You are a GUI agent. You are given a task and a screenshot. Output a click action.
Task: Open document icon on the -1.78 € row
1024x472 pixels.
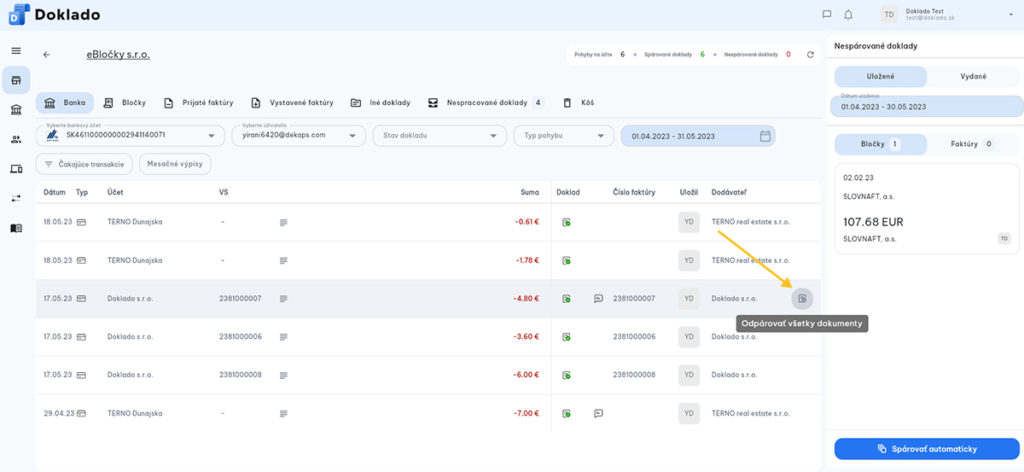[566, 260]
